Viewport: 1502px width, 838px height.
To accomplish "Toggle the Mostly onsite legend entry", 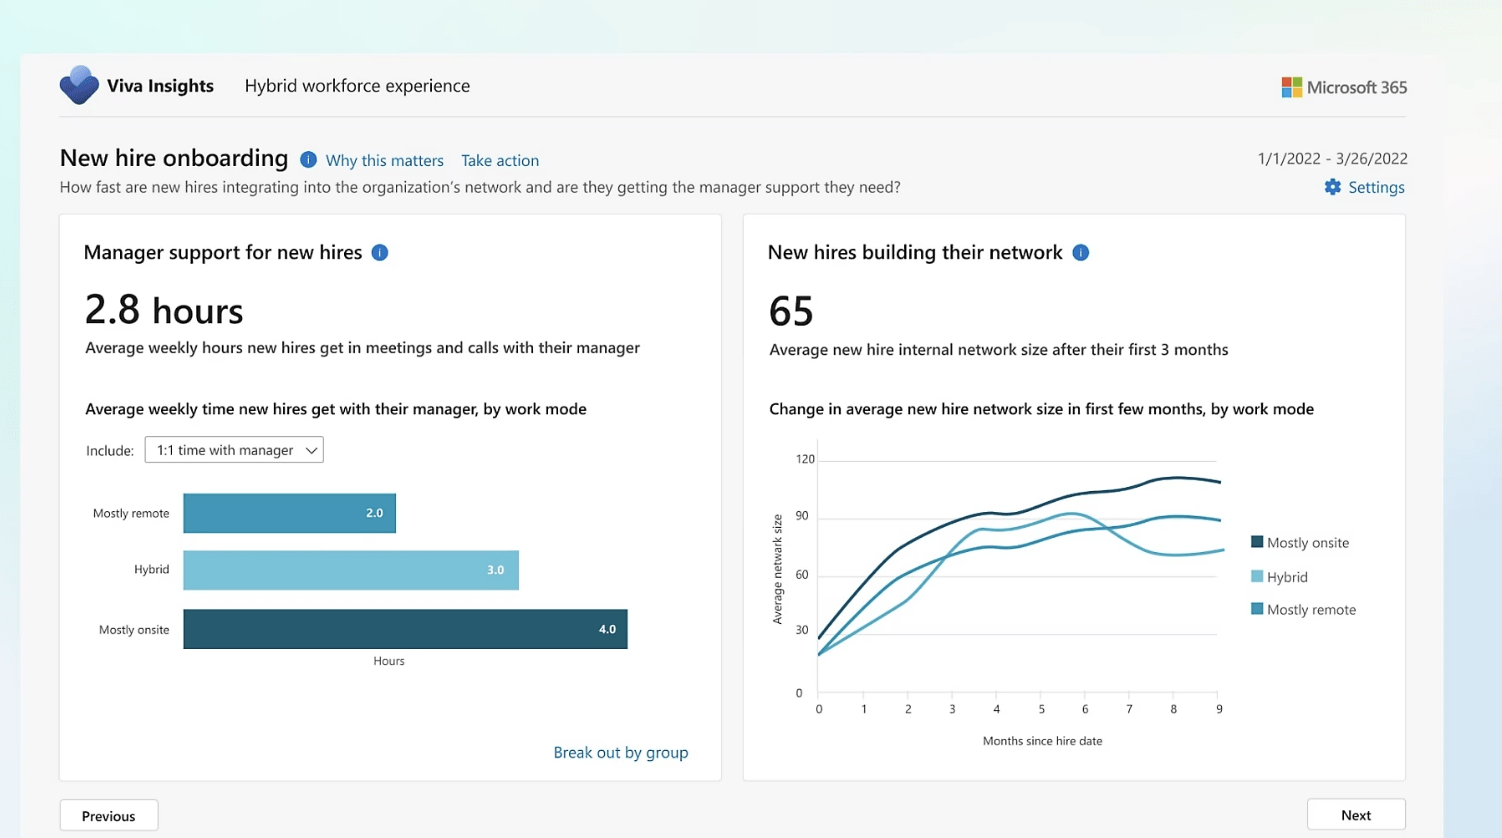I will tap(1300, 542).
